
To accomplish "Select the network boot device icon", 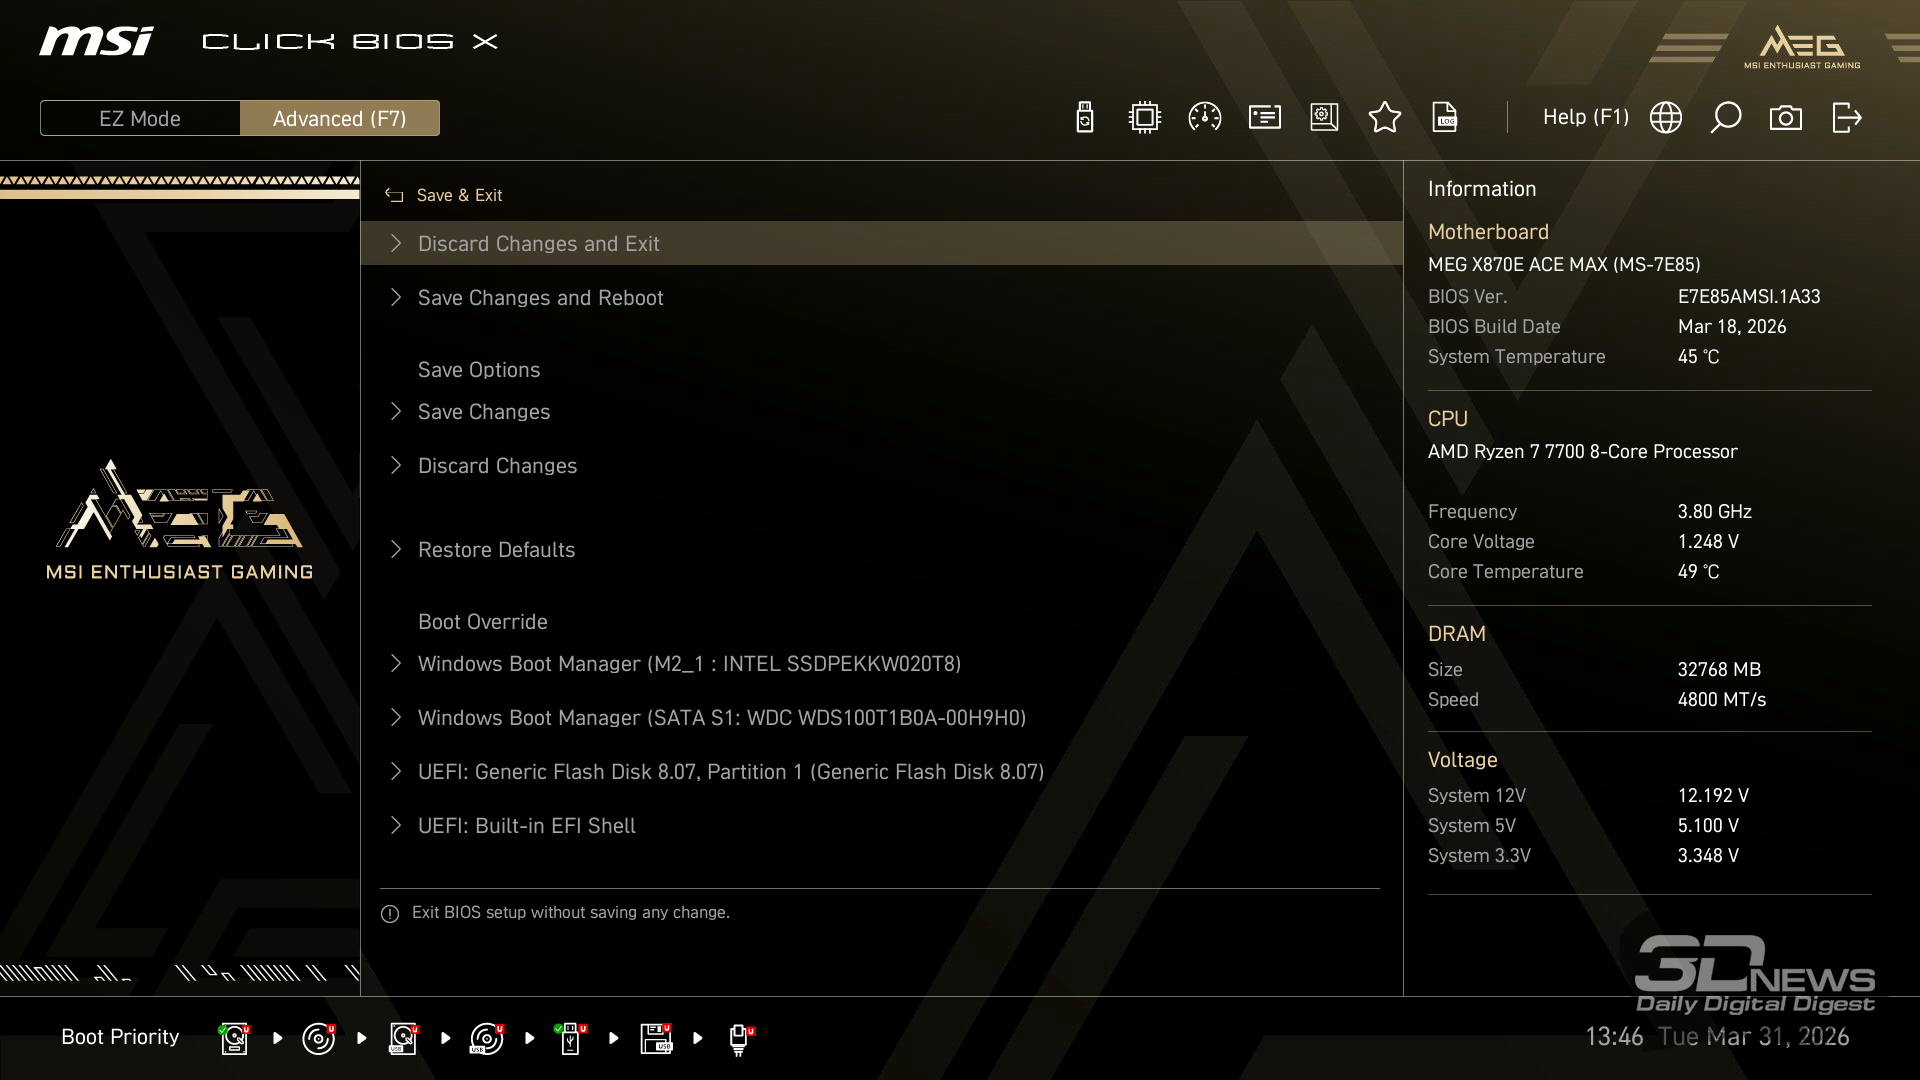I will (740, 1038).
